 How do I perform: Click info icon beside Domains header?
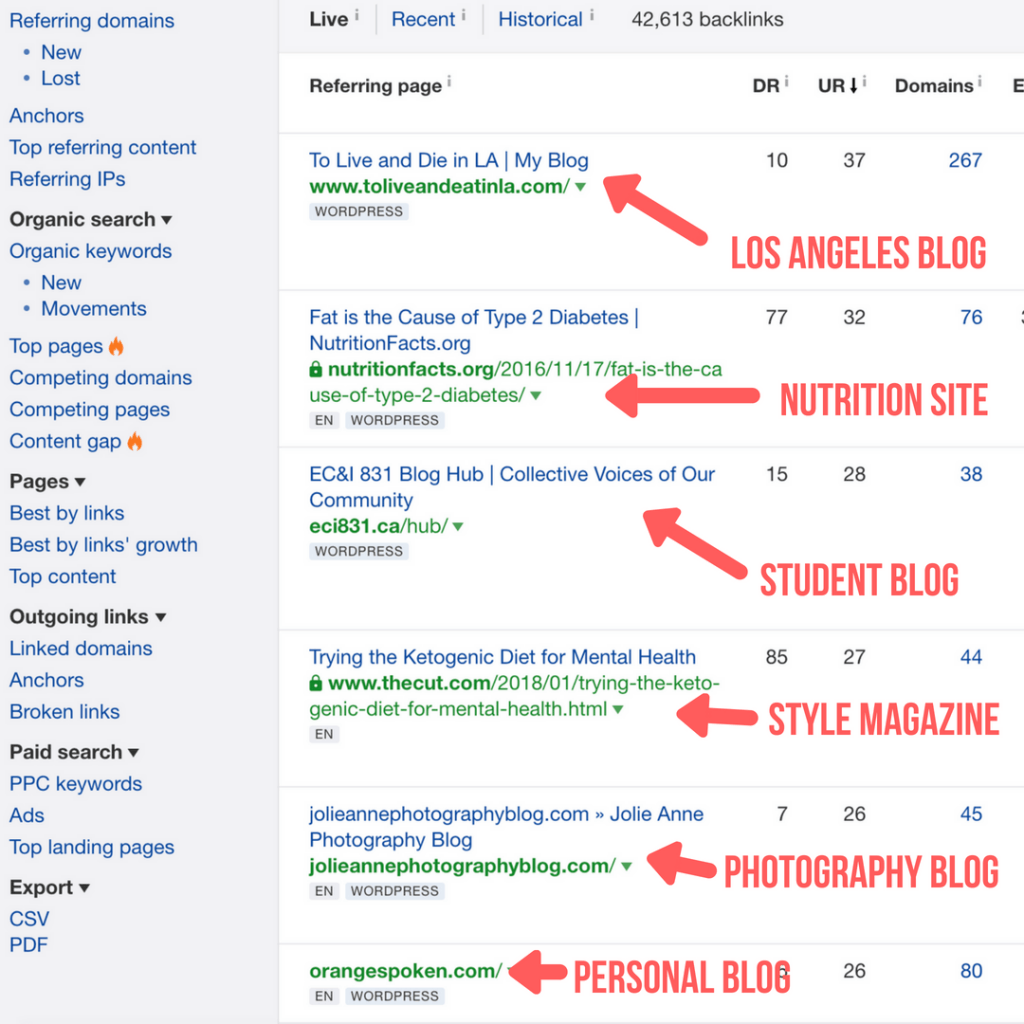tap(980, 81)
